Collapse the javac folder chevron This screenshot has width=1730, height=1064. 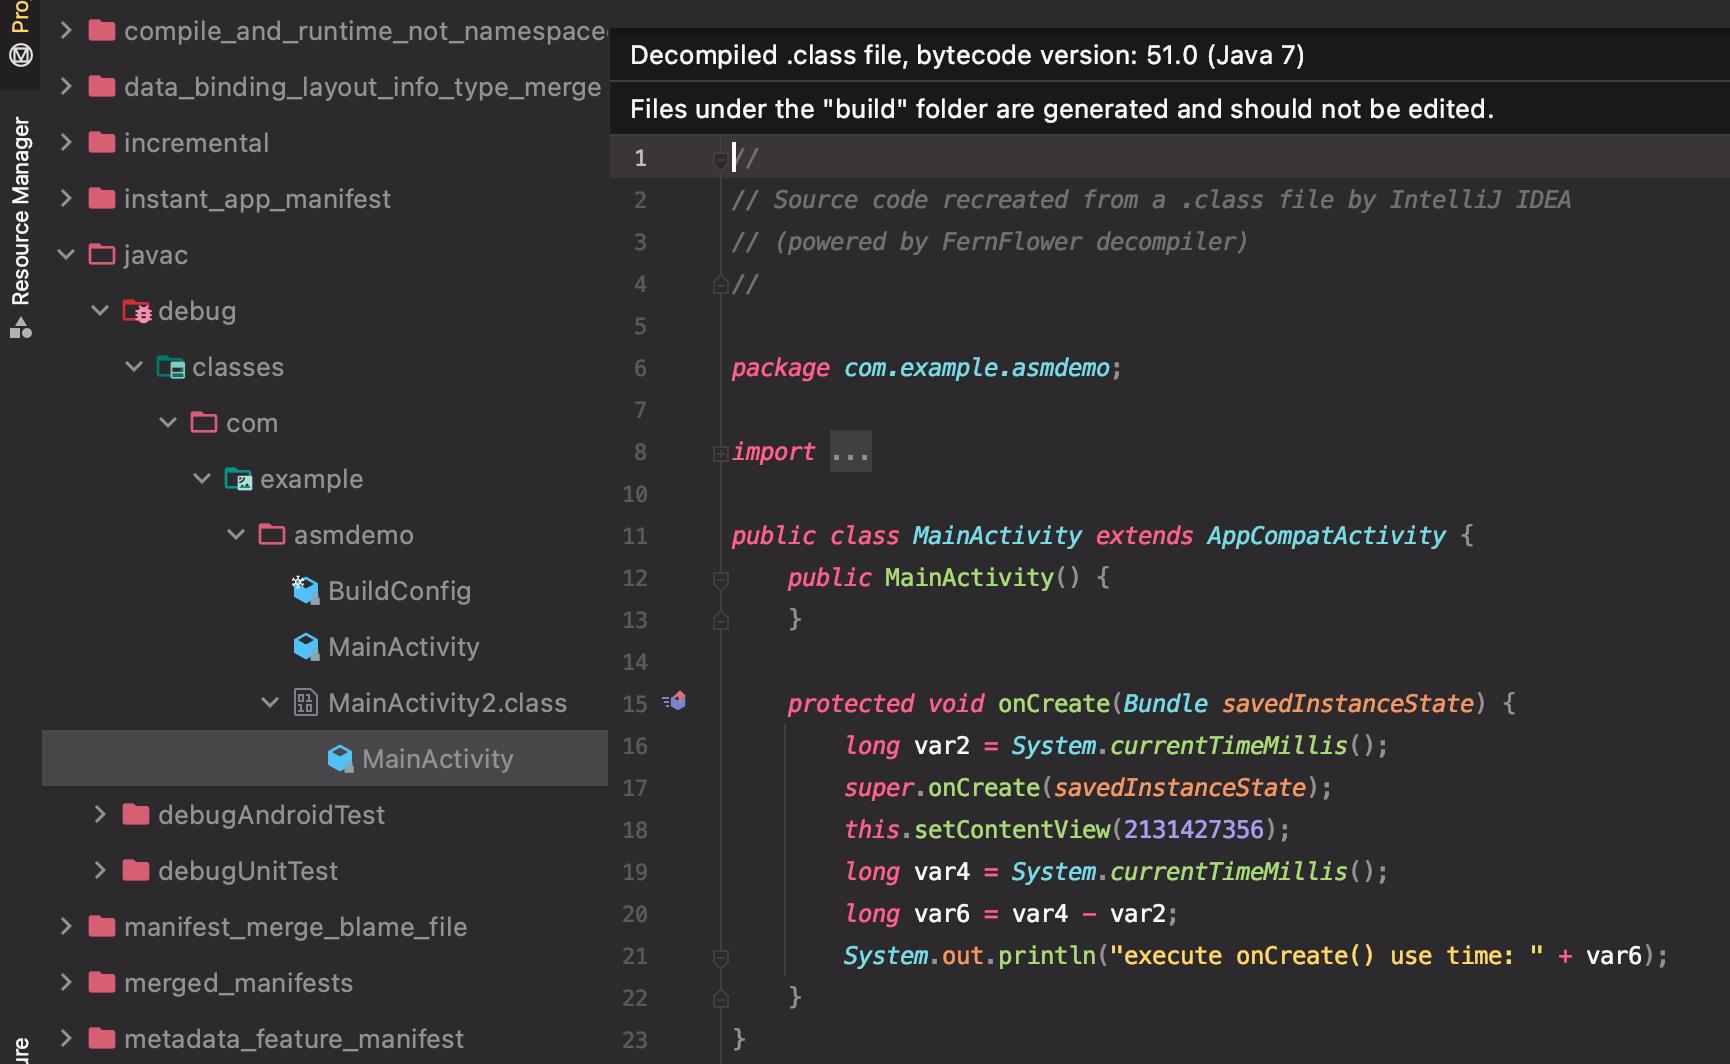coord(66,255)
